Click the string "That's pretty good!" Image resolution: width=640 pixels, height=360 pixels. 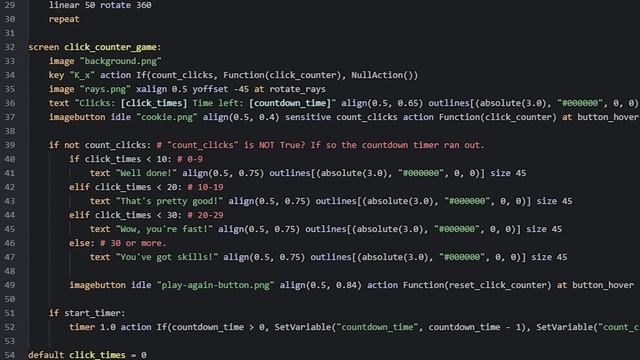(x=169, y=201)
